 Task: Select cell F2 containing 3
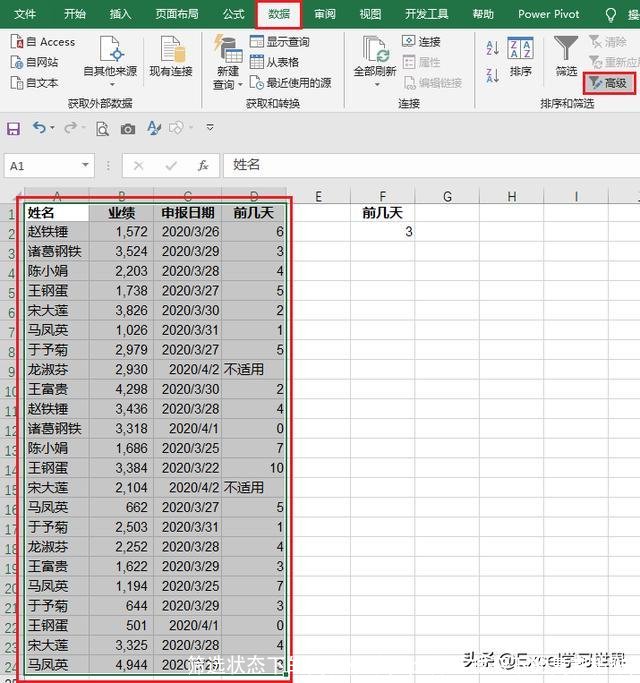pyautogui.click(x=383, y=232)
